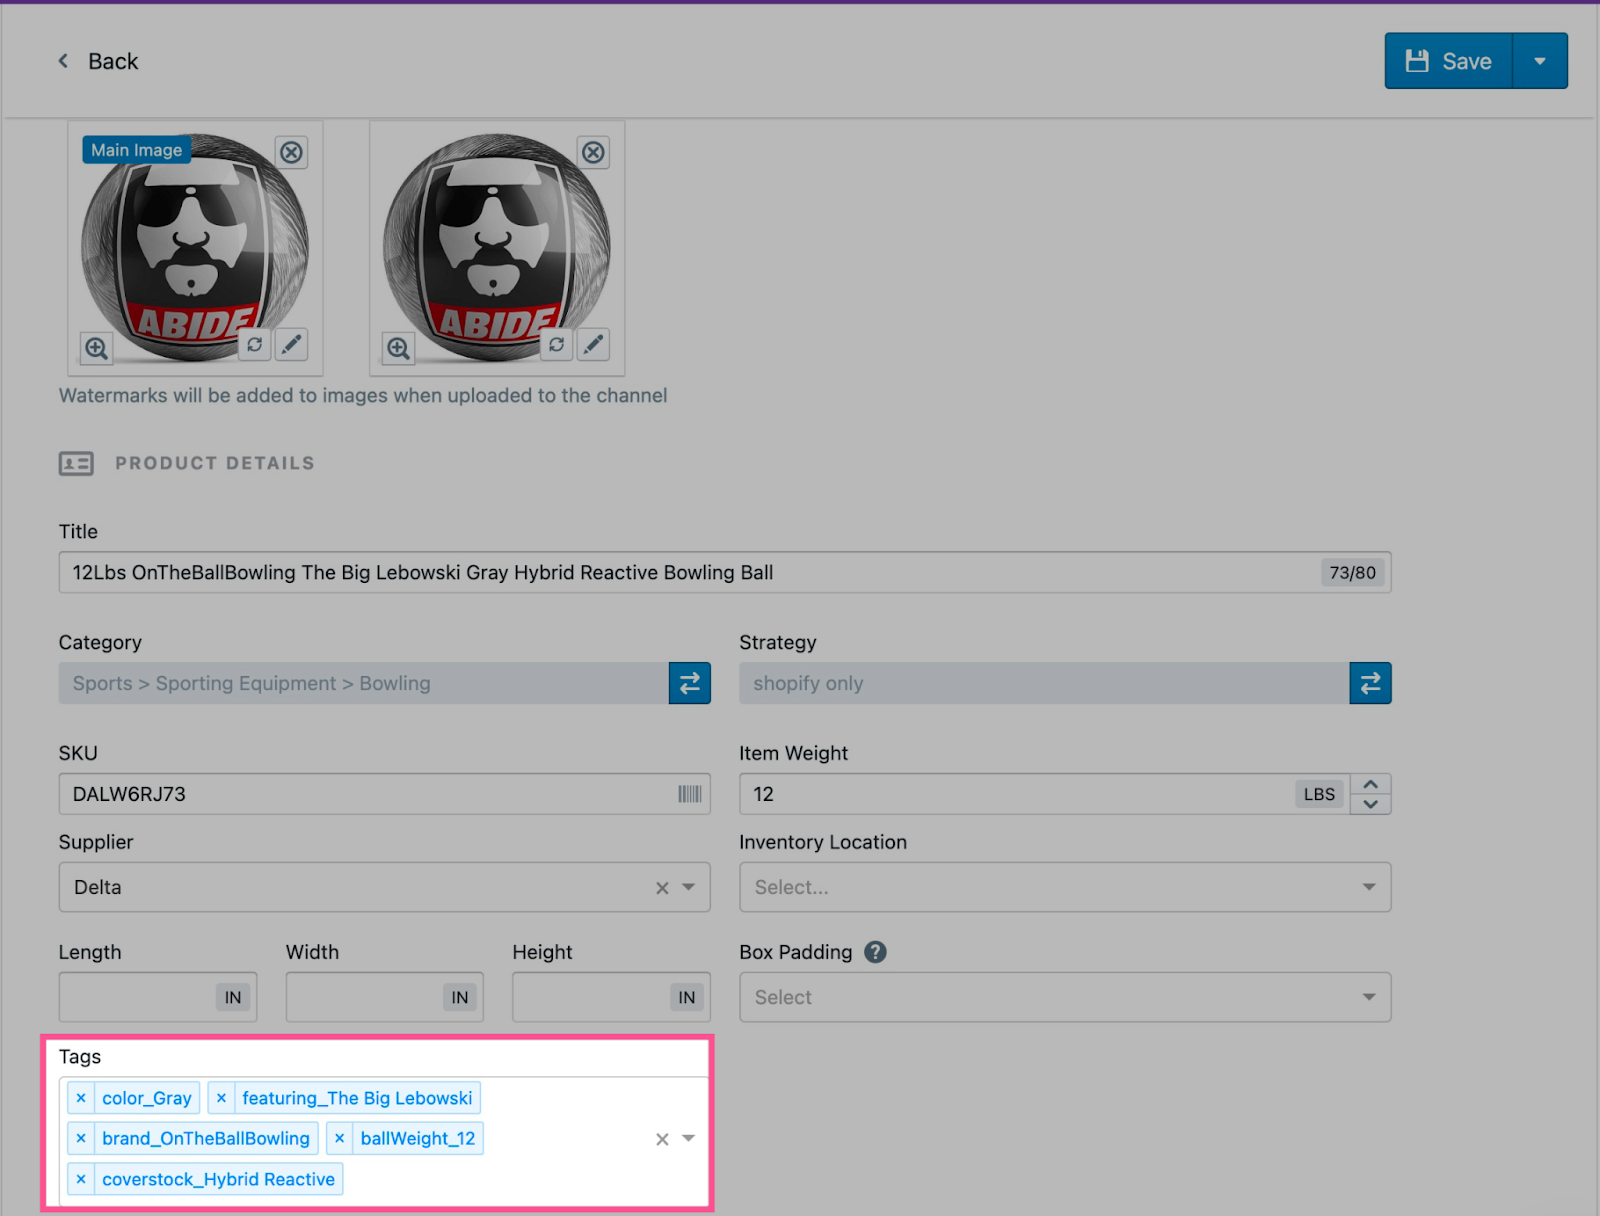Open the Save options dropdown arrow
Viewport: 1600px width, 1216px height.
click(1540, 61)
